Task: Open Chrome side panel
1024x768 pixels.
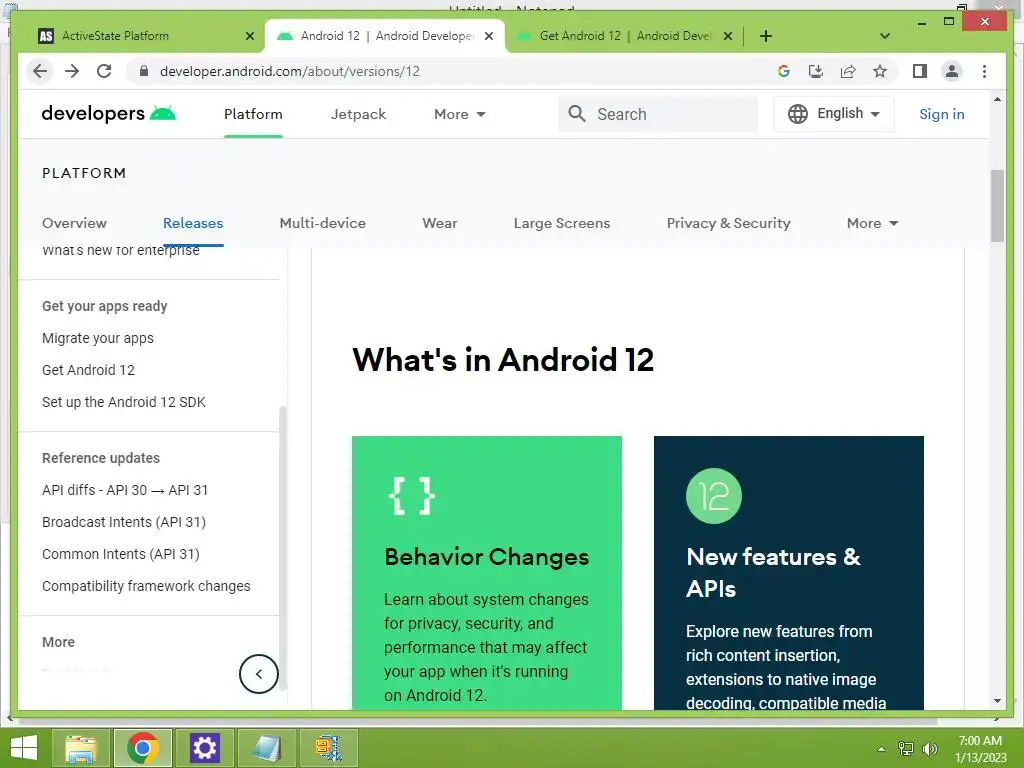Action: click(920, 71)
